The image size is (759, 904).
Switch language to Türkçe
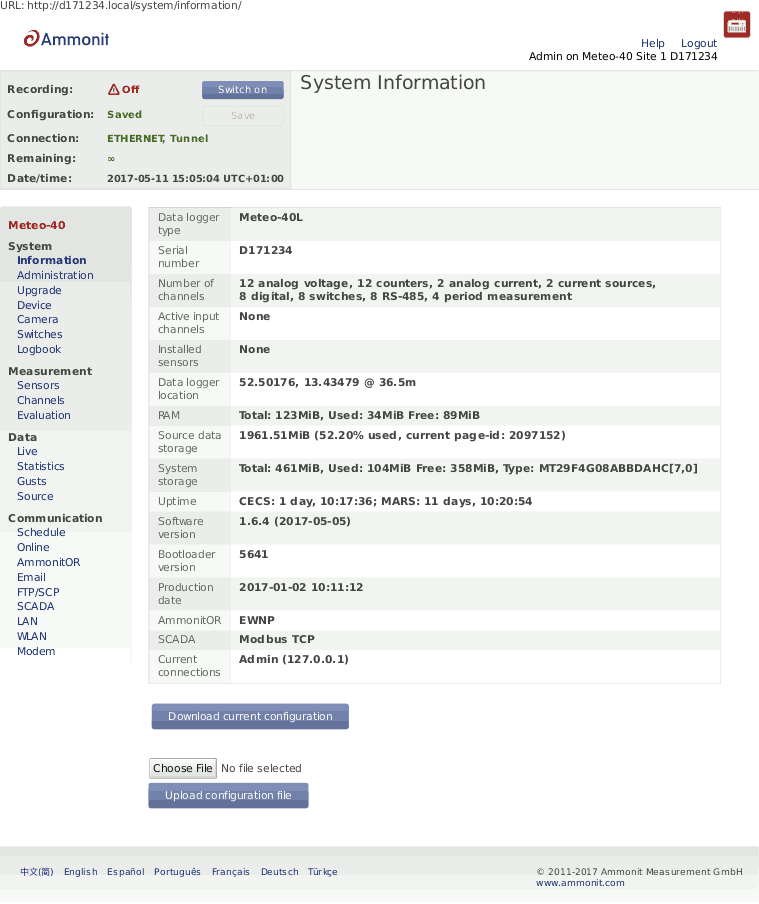coord(322,871)
